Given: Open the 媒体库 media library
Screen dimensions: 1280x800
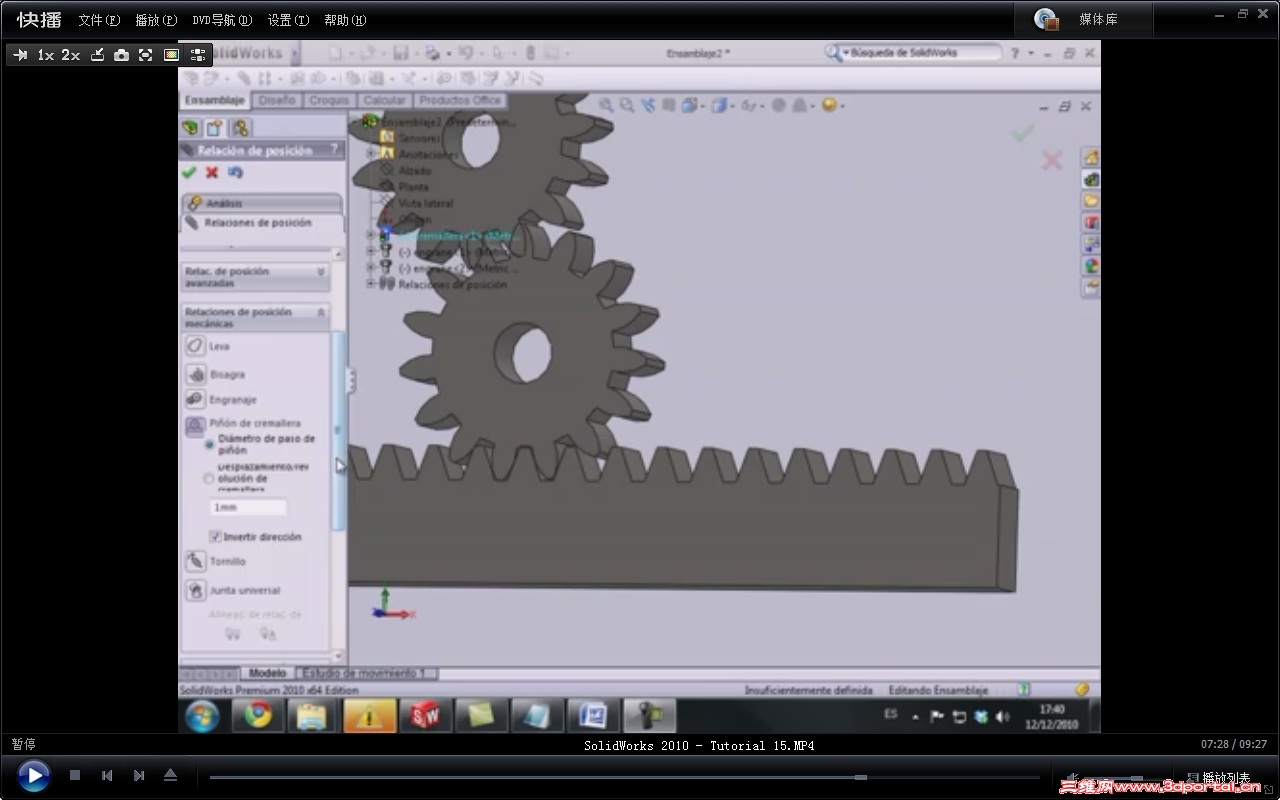Looking at the screenshot, I should coord(1084,19).
